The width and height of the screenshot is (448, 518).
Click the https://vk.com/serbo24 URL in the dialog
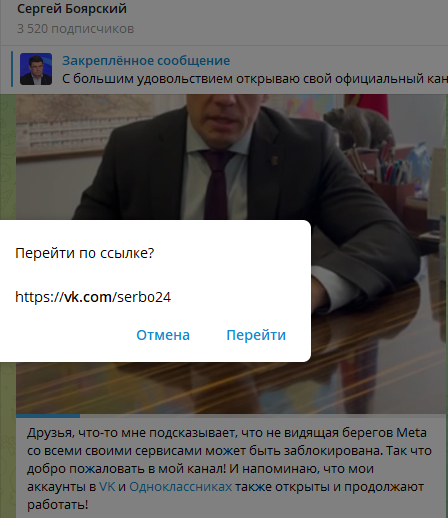pyautogui.click(x=93, y=297)
